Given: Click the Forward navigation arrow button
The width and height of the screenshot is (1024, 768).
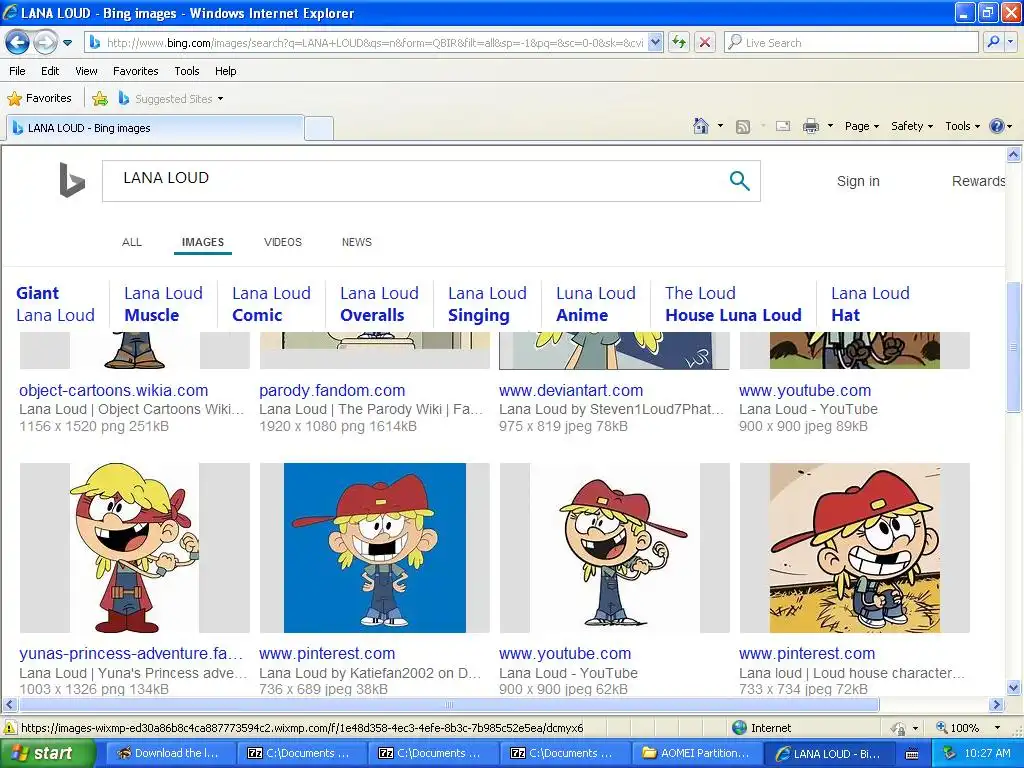Looking at the screenshot, I should tap(44, 43).
